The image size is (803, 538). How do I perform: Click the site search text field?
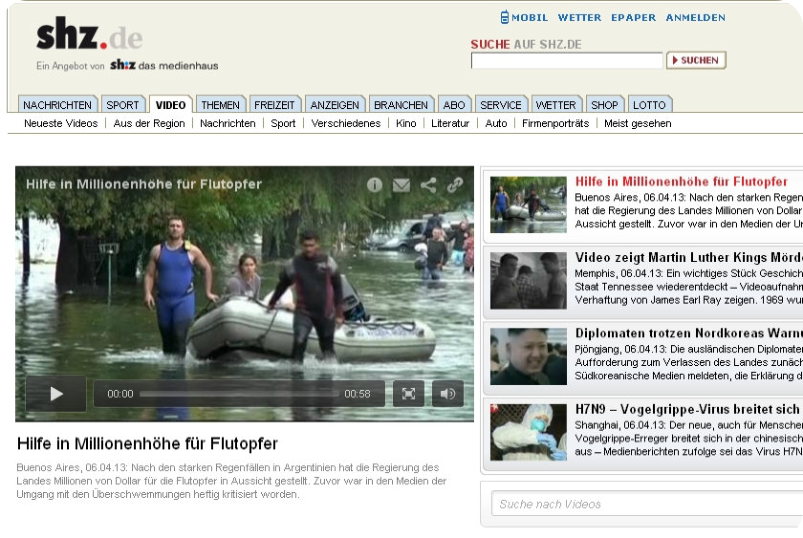(x=566, y=61)
